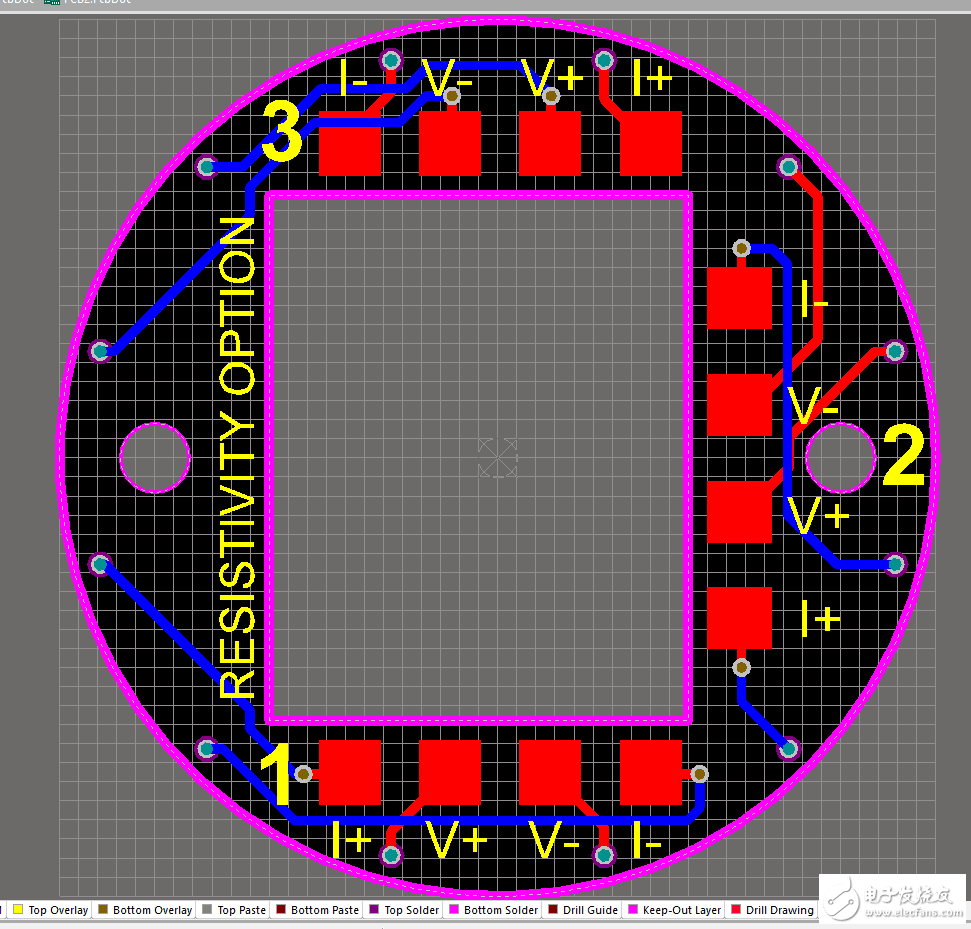This screenshot has height=929, width=971.
Task: Select the left mounting hole circle
Action: click(155, 458)
